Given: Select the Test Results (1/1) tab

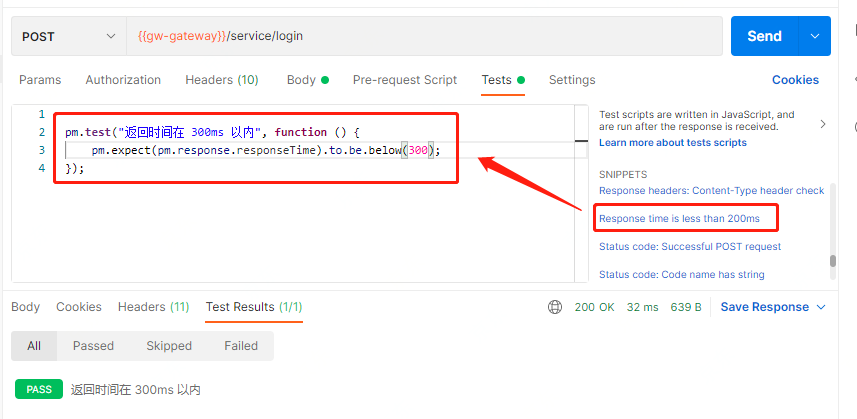Looking at the screenshot, I should tap(254, 307).
